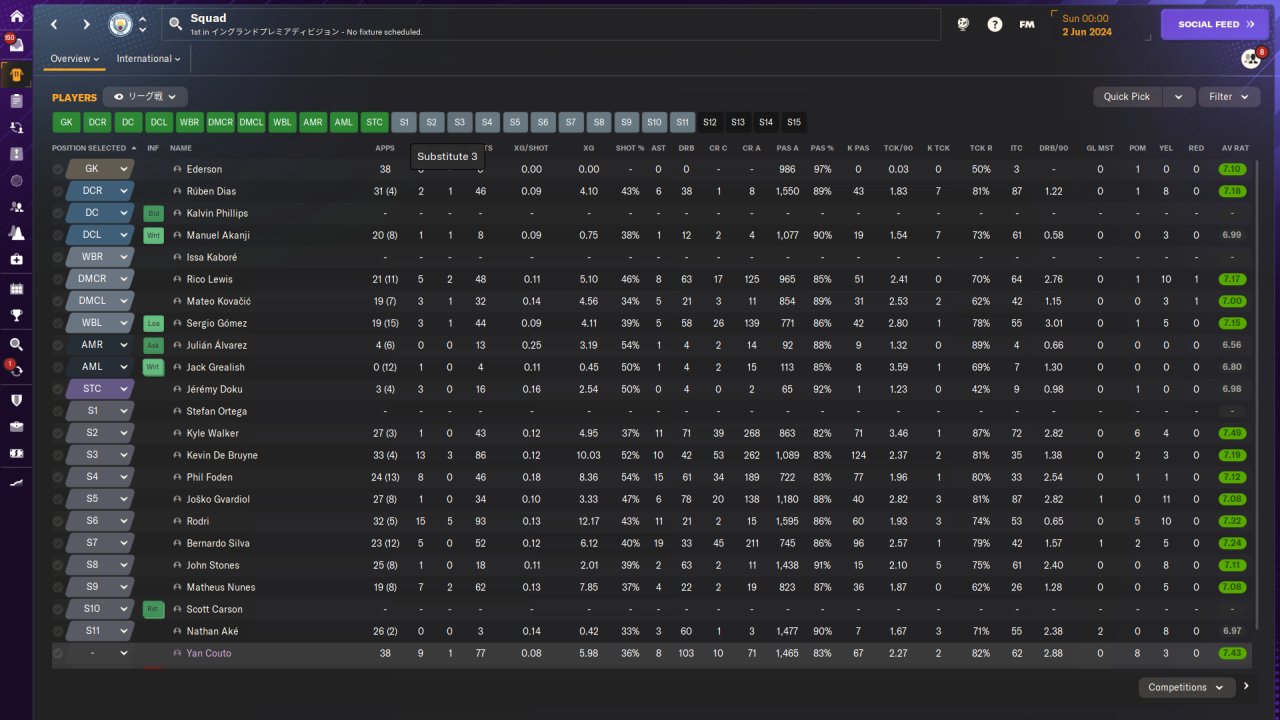Tick the selection circle for Nathan Aké

58,631
